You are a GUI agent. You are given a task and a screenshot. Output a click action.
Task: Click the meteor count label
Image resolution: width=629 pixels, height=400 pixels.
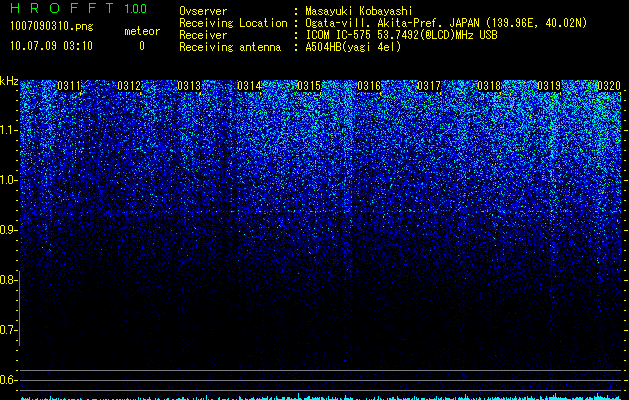pos(142,31)
